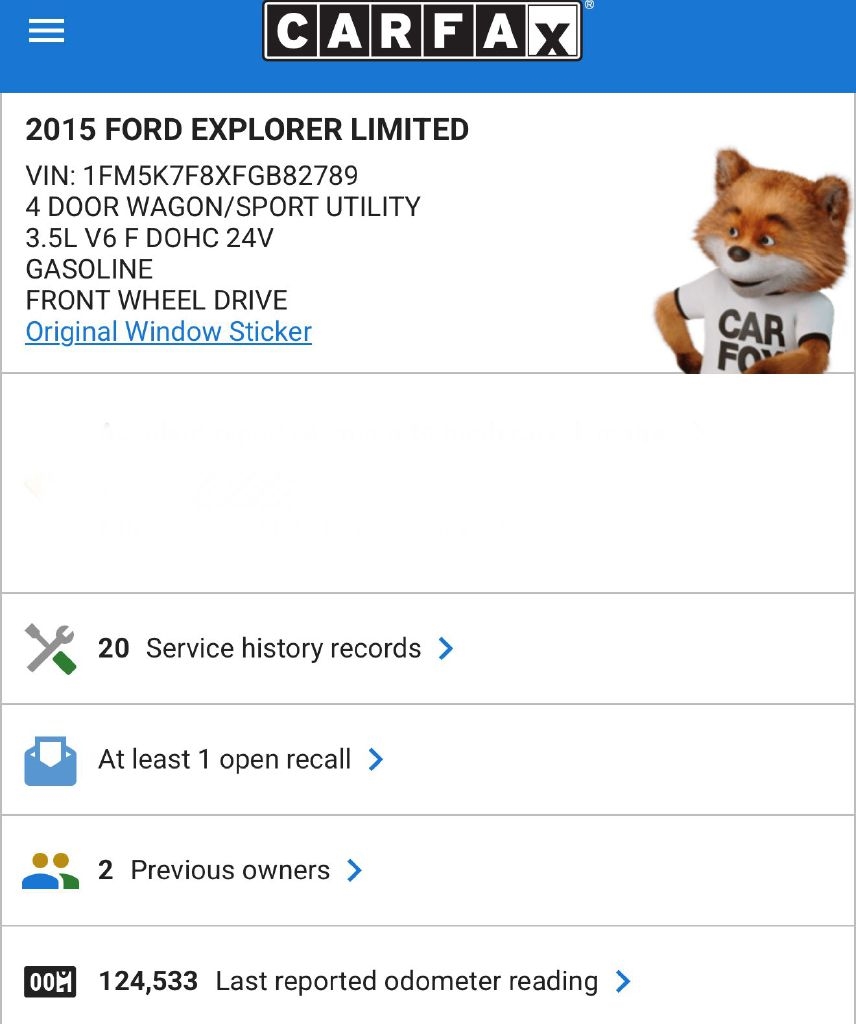The image size is (856, 1024).
Task: Click the 2015 Ford Explorer Limited heading
Action: coord(247,130)
